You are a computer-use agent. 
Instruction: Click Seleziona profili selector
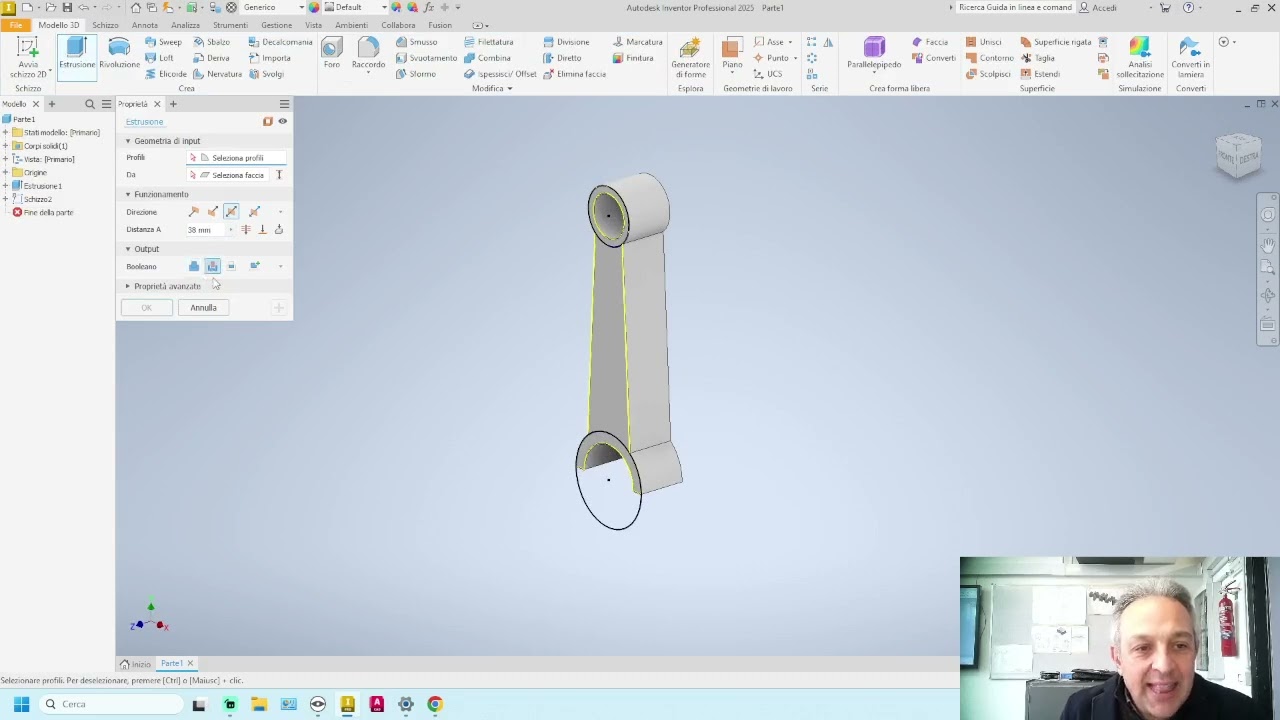(x=237, y=158)
